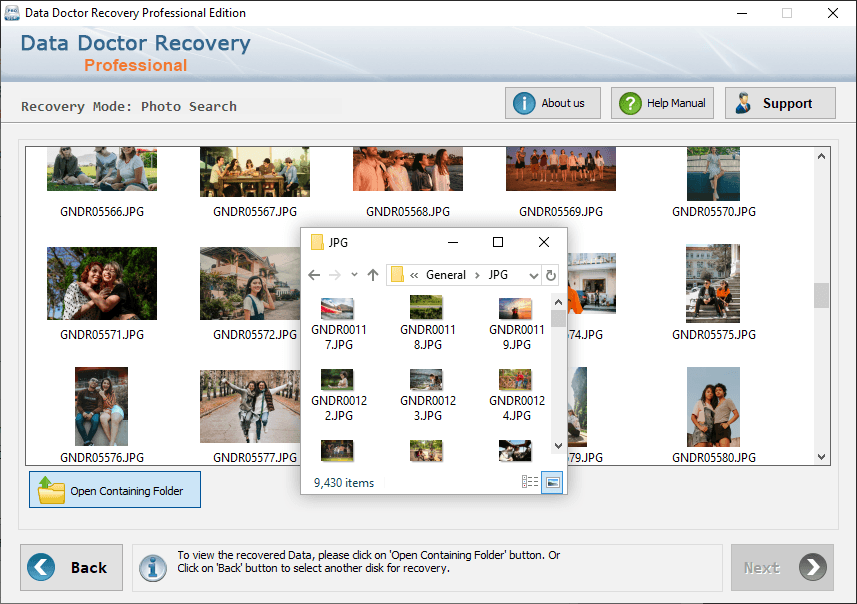The image size is (857, 604).
Task: Click scroll up arrow of main photo list
Action: (x=821, y=156)
